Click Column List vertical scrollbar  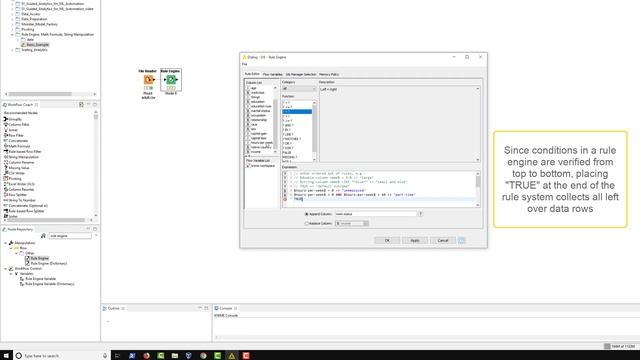(275, 119)
